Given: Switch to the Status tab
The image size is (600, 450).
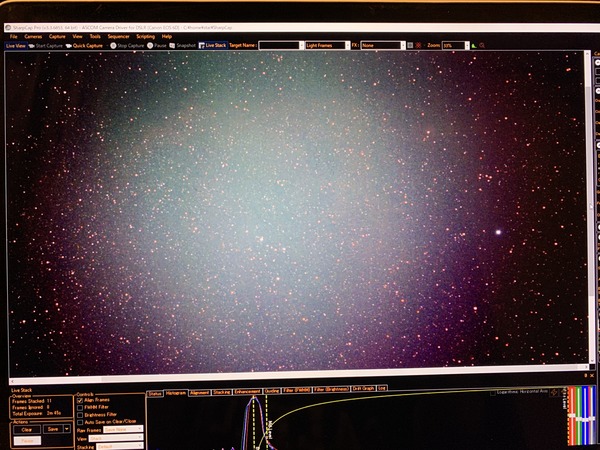Looking at the screenshot, I should click(x=155, y=393).
